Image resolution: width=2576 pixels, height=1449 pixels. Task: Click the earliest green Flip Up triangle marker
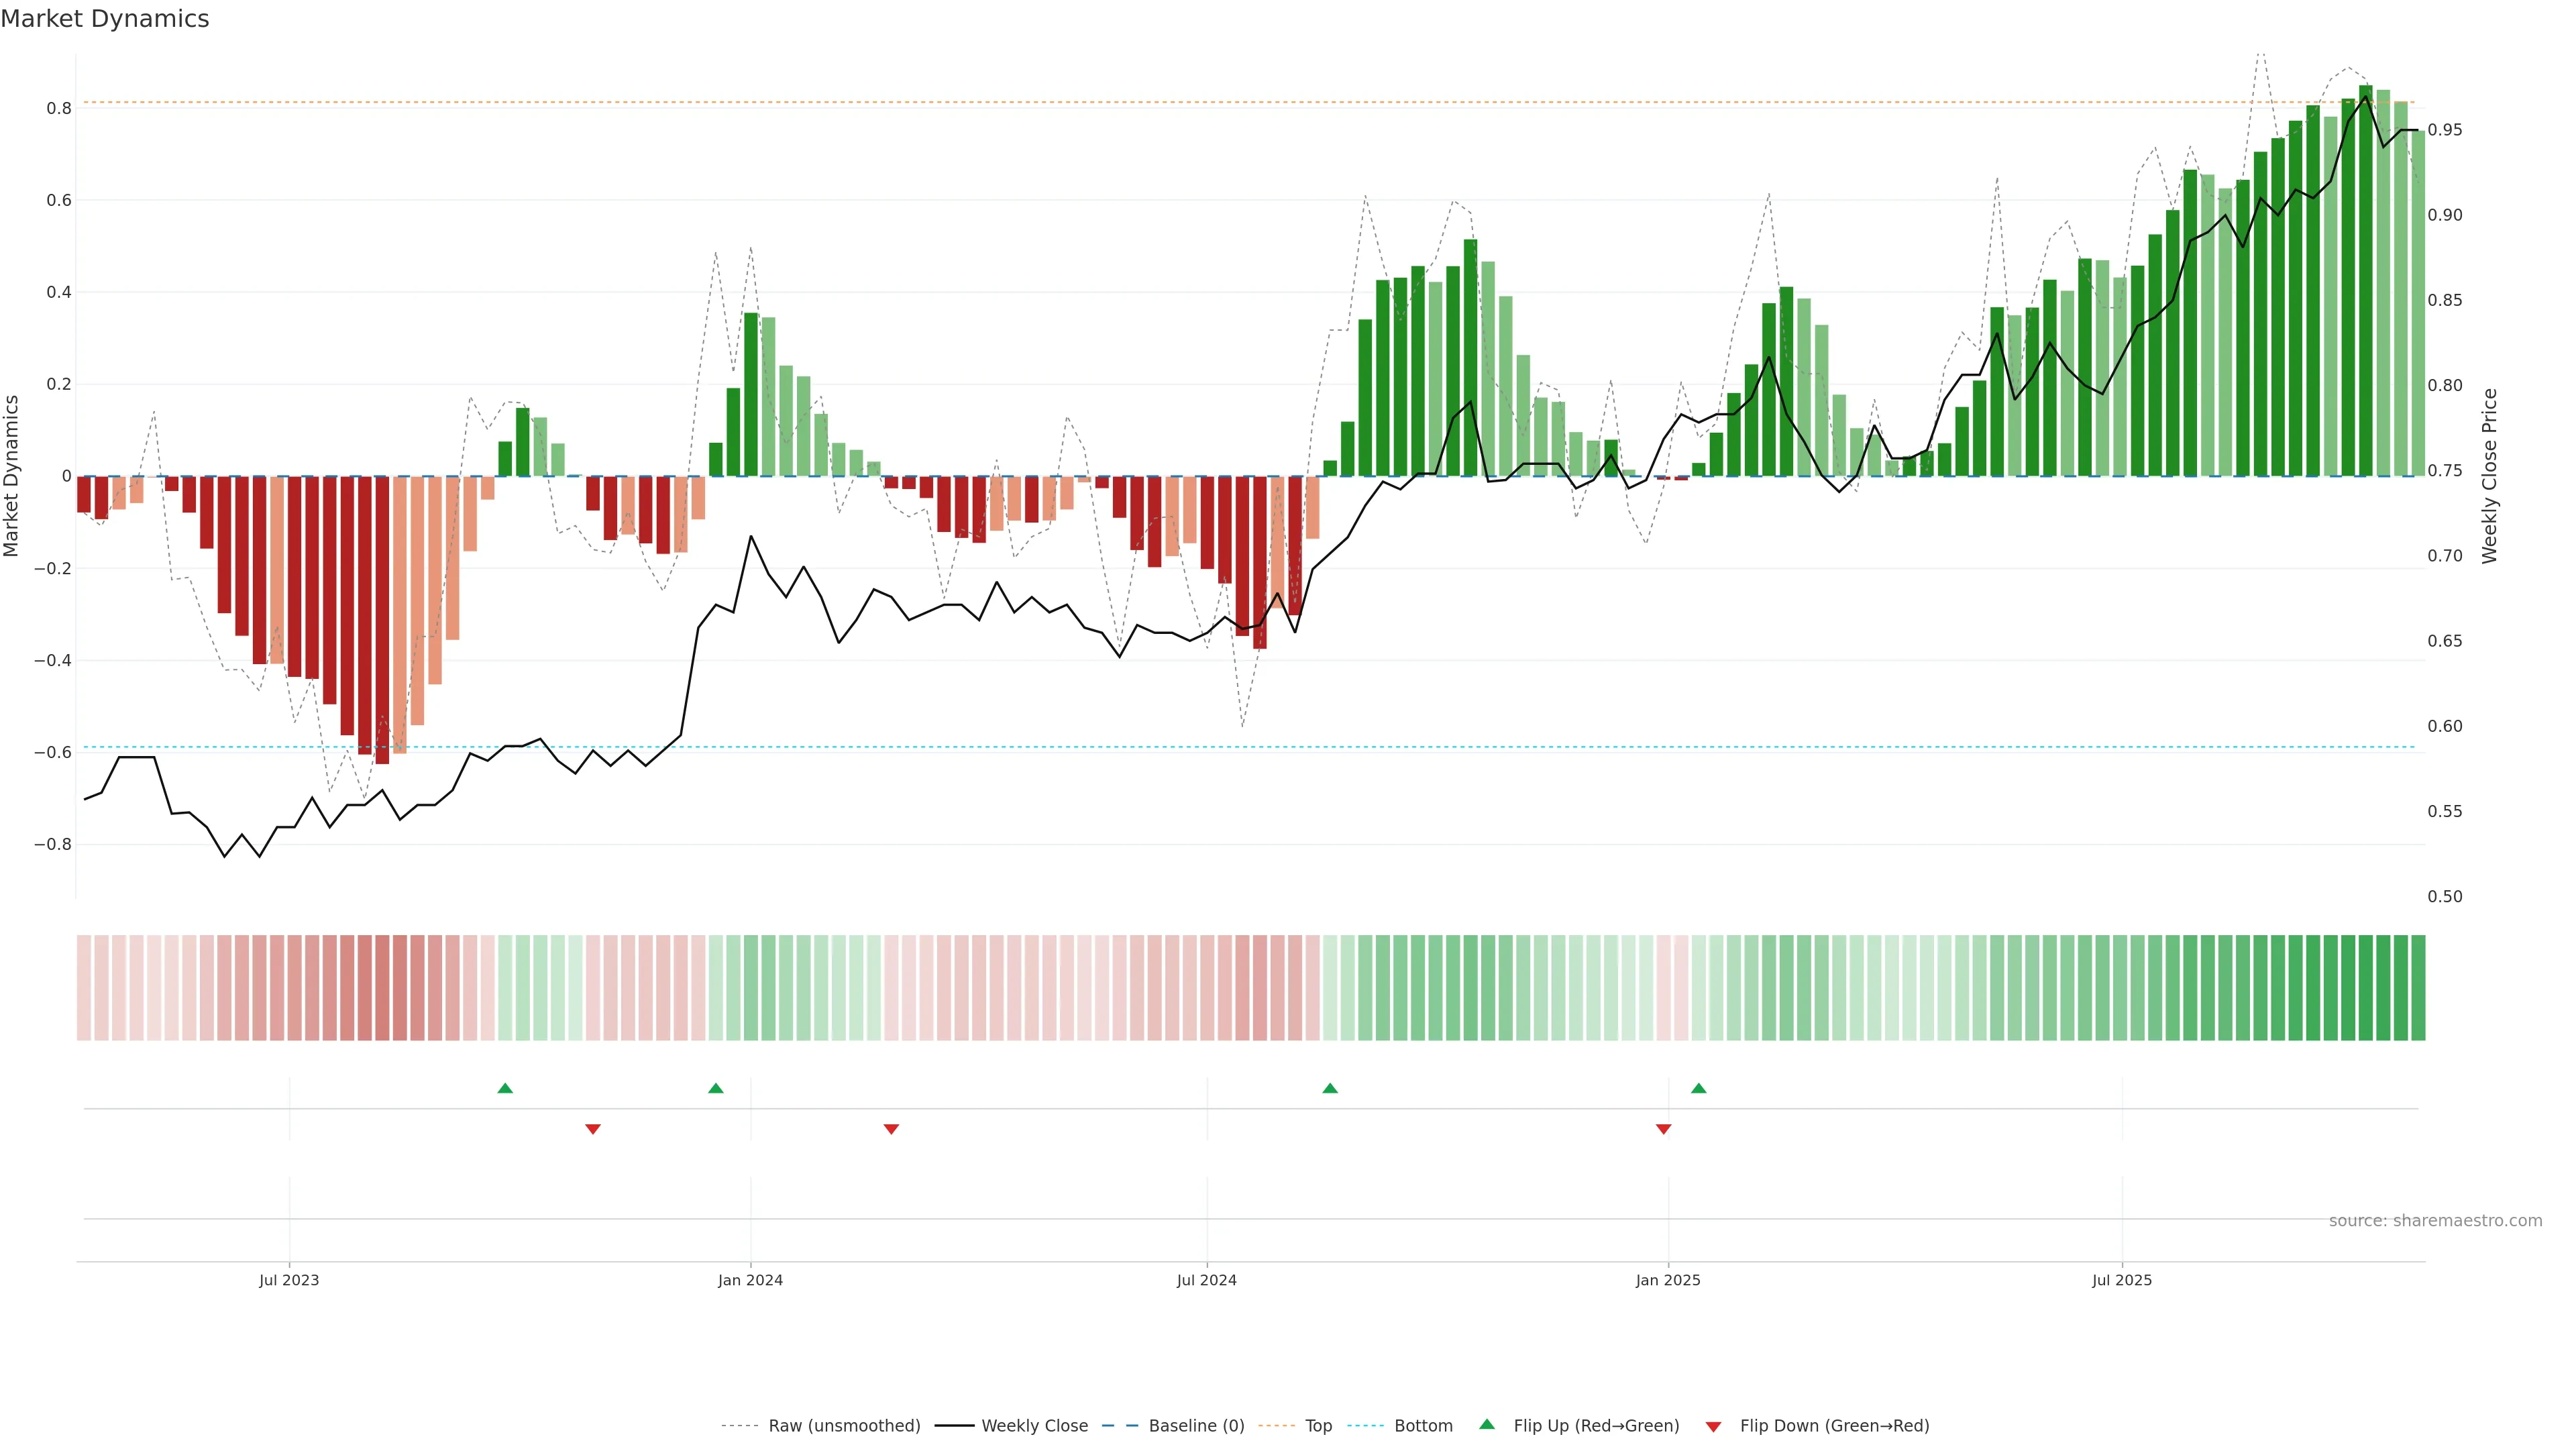[505, 1088]
